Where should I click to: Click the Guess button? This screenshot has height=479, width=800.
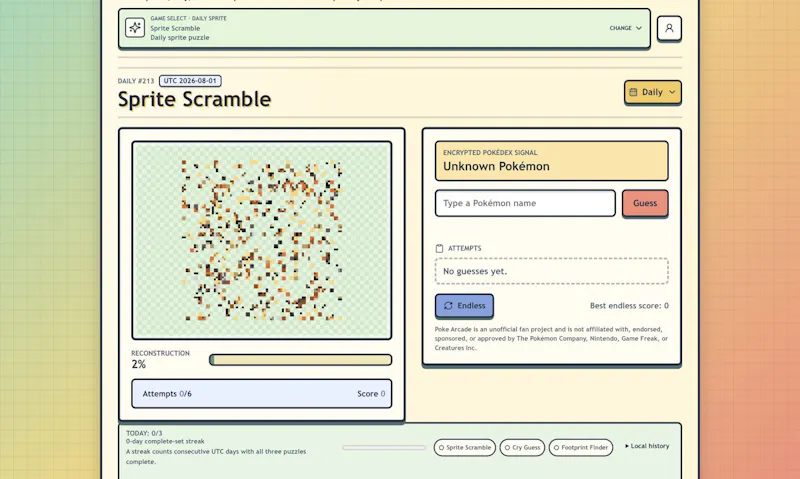pos(645,203)
